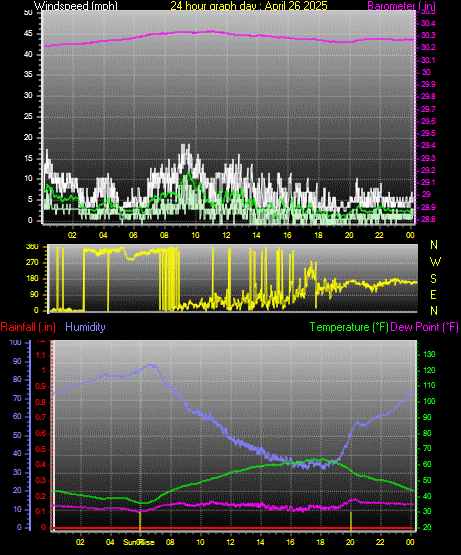Click the 0.1 value on the red rainfall axis

coord(41,511)
